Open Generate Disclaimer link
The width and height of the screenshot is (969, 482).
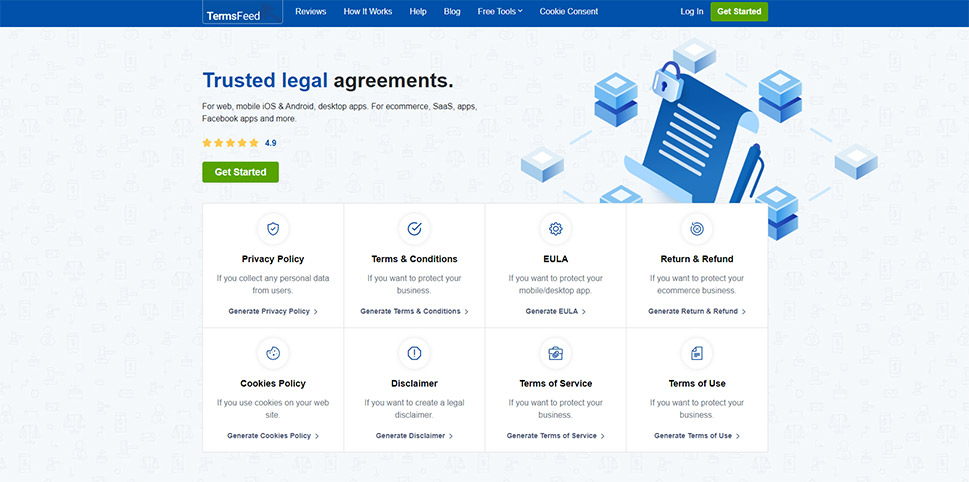click(x=415, y=436)
